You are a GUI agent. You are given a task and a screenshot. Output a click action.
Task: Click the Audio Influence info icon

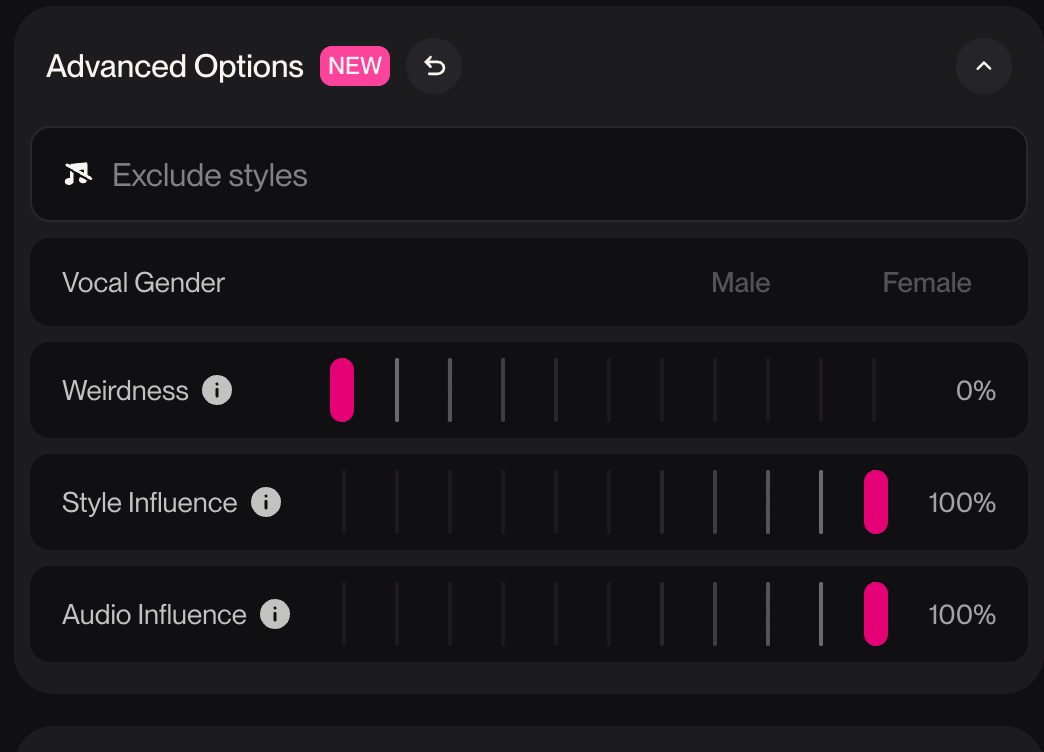[275, 614]
